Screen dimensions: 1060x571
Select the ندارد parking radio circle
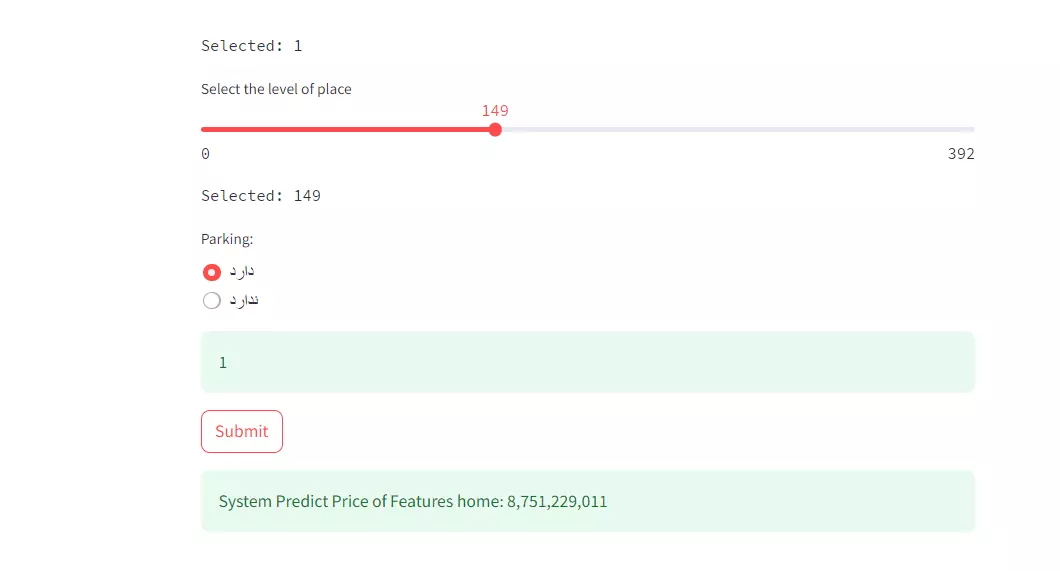(211, 301)
